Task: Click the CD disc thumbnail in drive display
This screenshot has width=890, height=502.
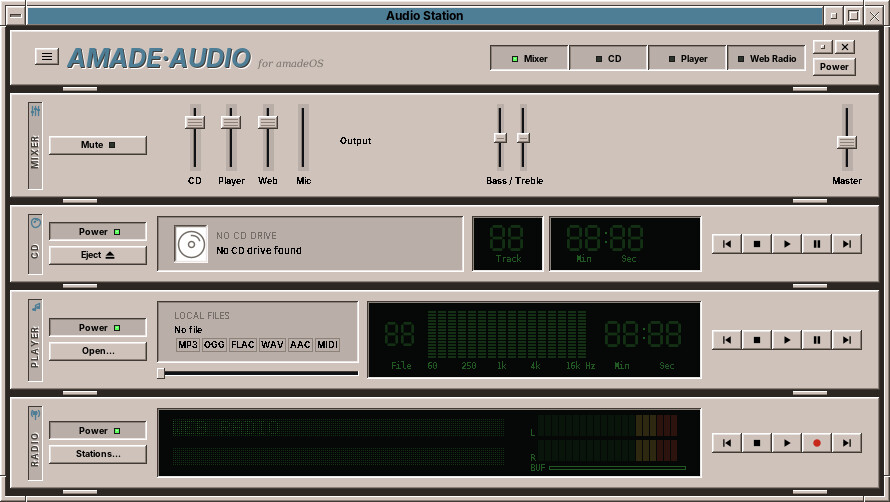Action: [x=191, y=244]
